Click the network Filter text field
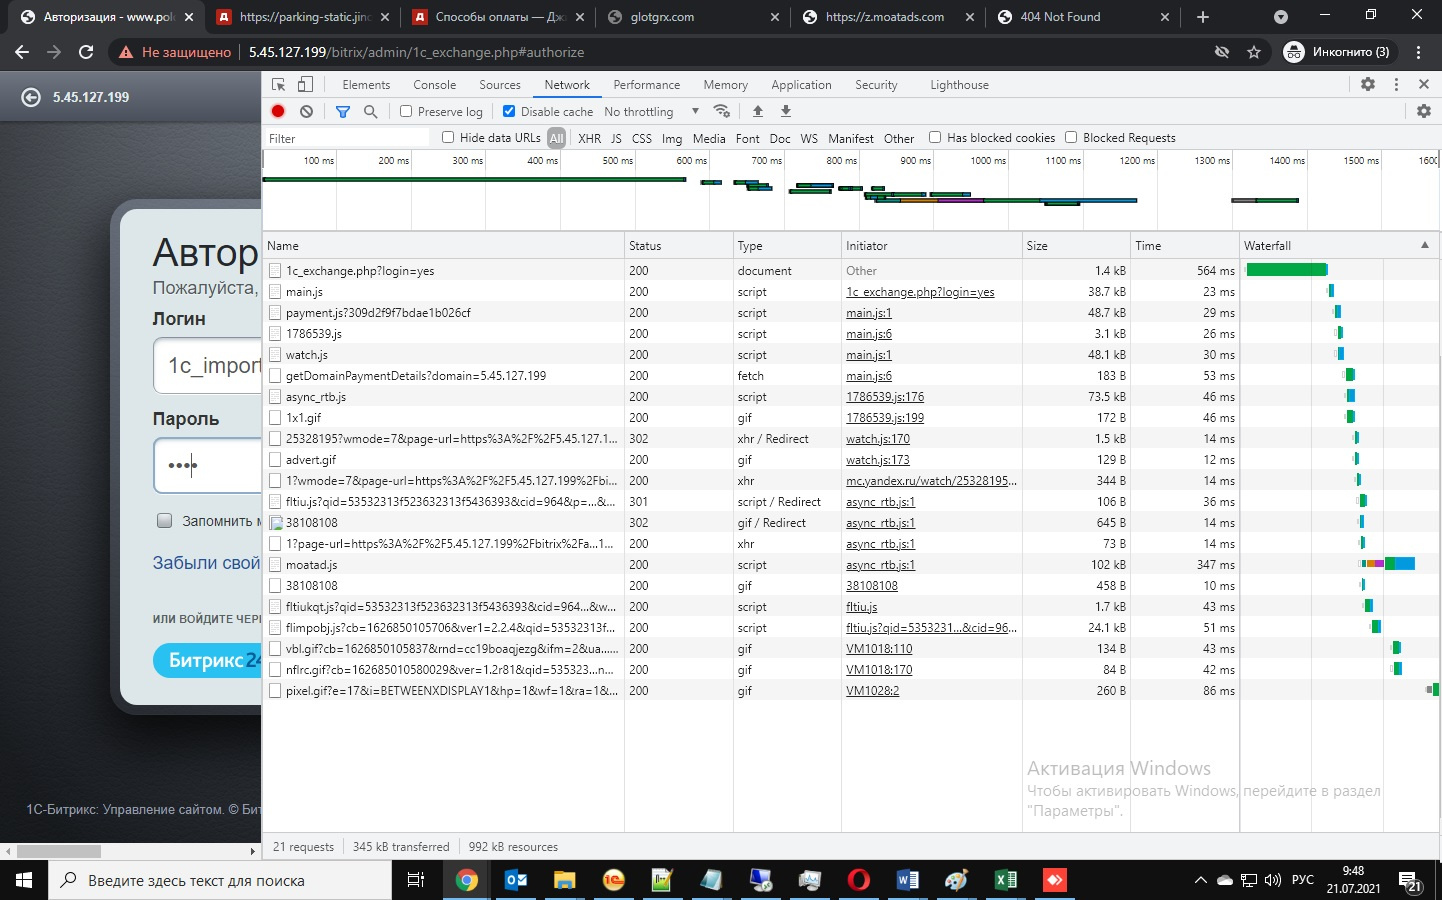The height and width of the screenshot is (900, 1442). click(x=347, y=138)
